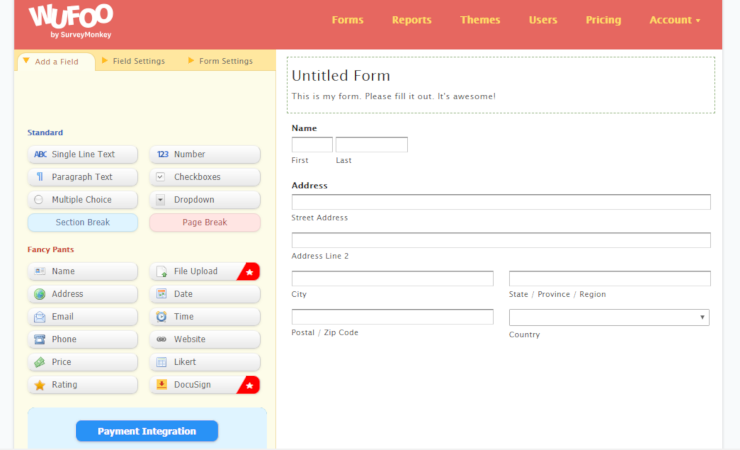
Task: Click the Checkboxes field icon
Action: 160,177
